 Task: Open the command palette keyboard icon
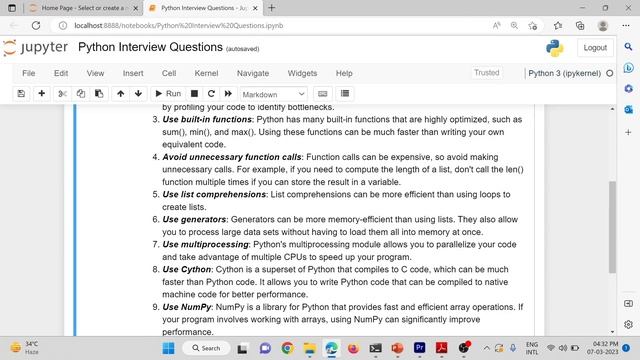pyautogui.click(x=322, y=94)
